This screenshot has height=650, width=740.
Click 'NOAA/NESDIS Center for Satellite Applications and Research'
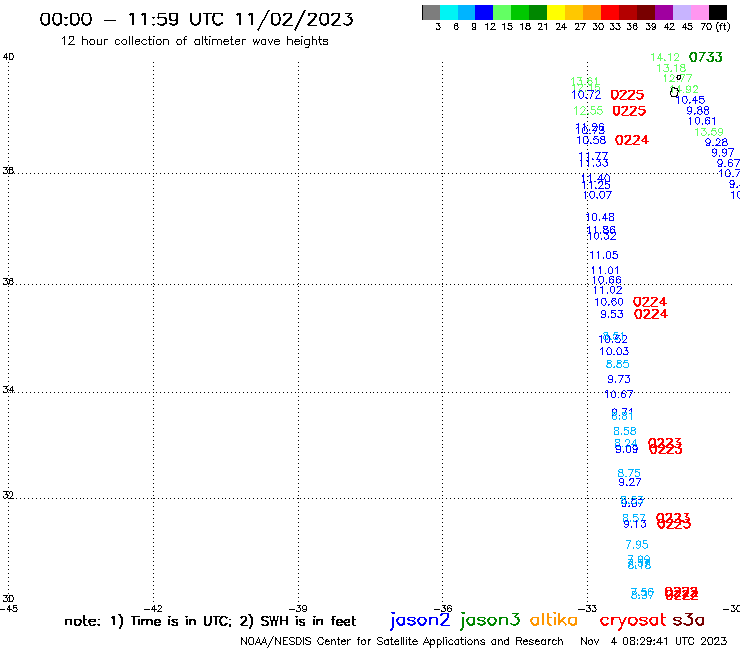pos(402,641)
